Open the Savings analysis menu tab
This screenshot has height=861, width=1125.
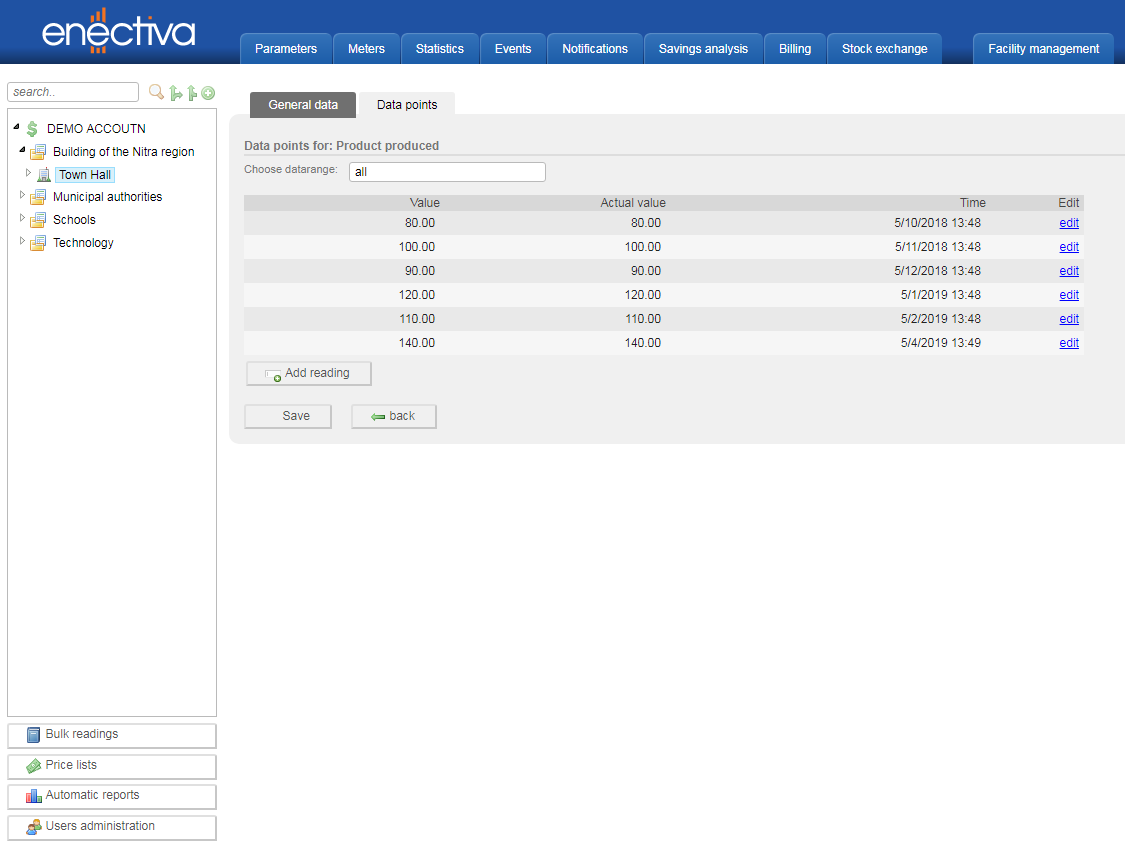(703, 49)
